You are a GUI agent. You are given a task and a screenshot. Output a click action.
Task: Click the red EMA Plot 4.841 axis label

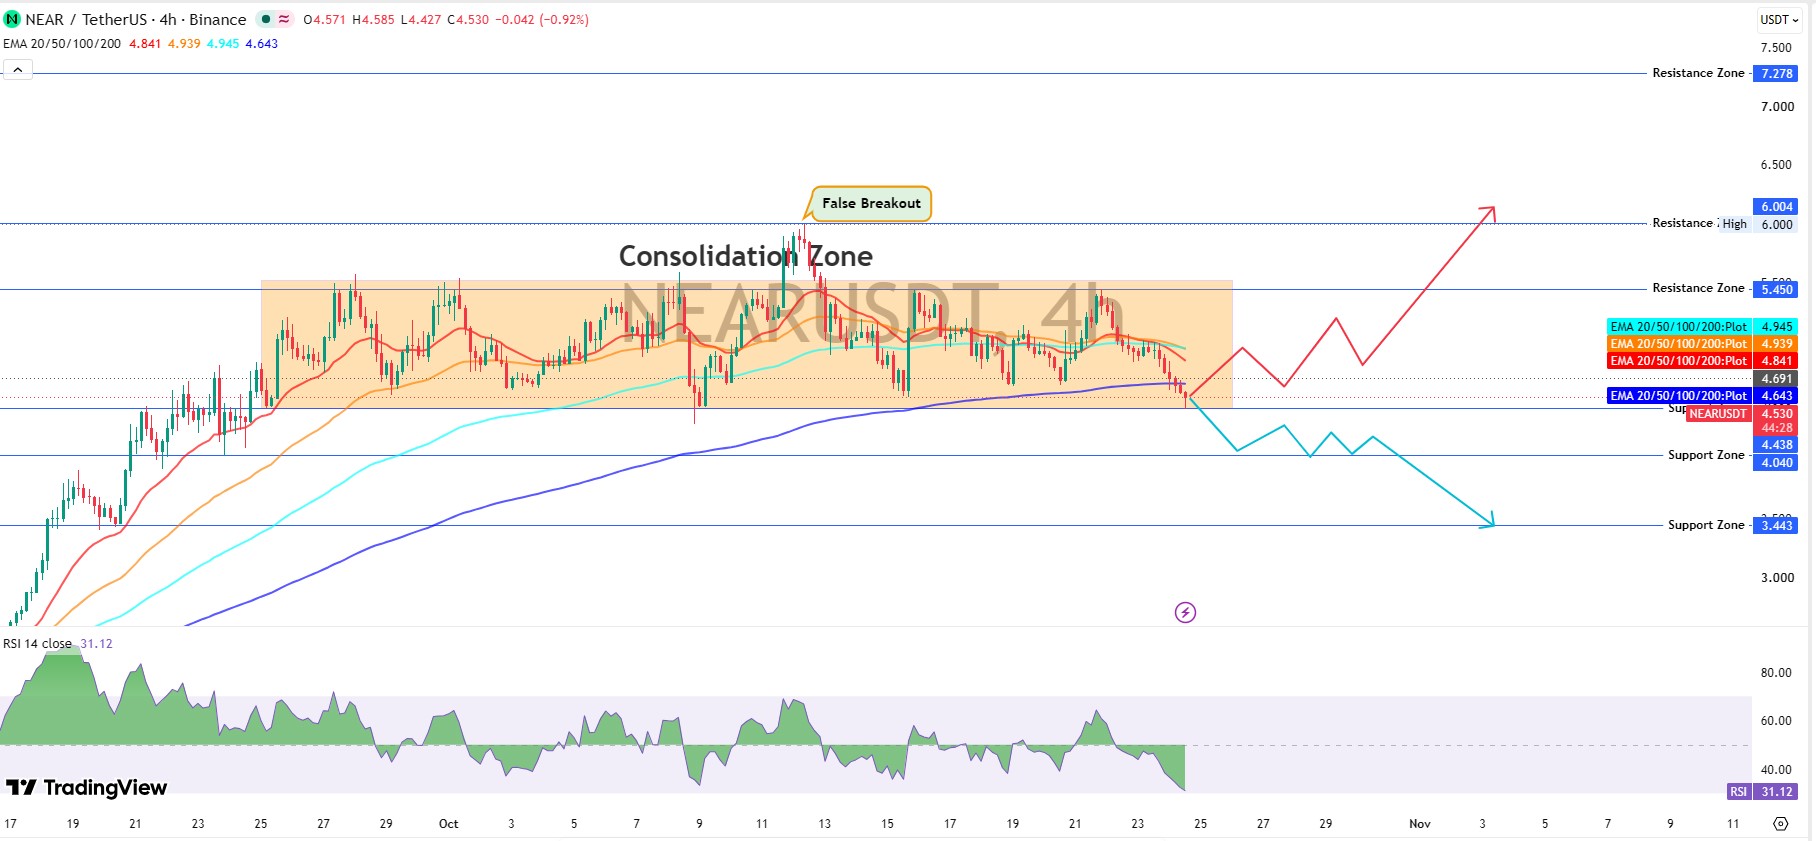tap(1702, 361)
